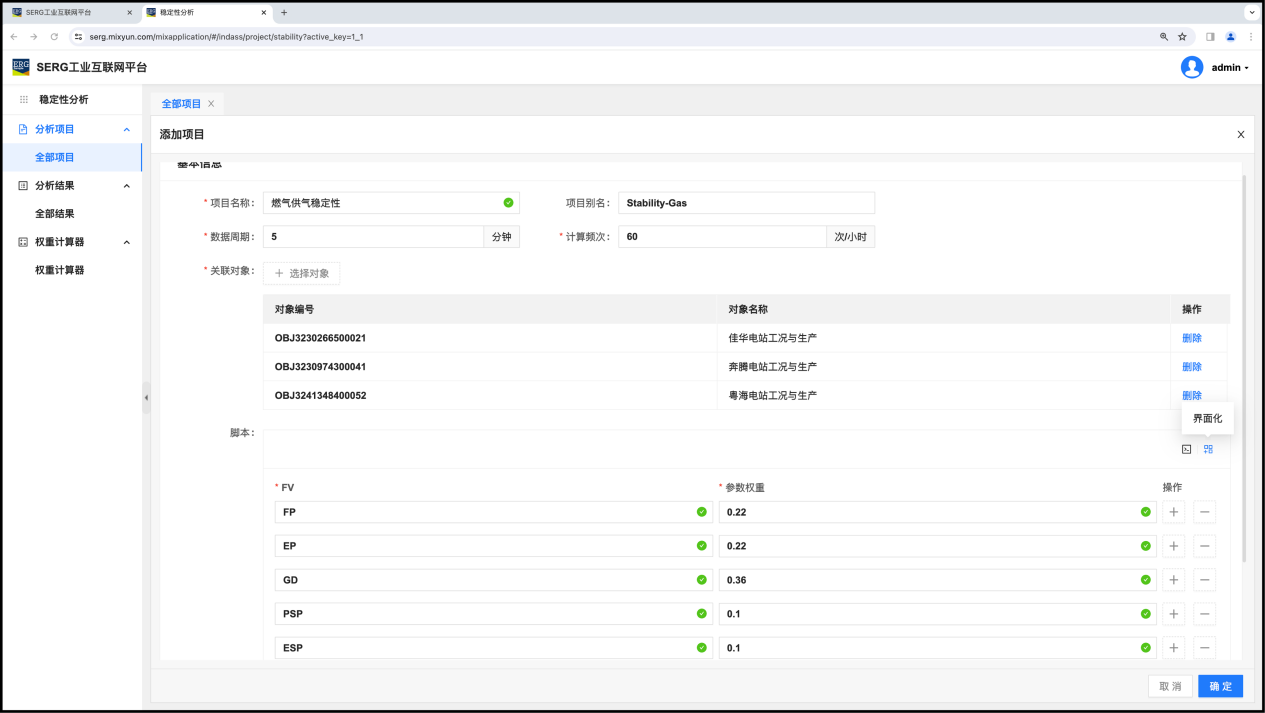Click the 项目别名 input field
Screen dimensions: 1265x713
point(746,203)
